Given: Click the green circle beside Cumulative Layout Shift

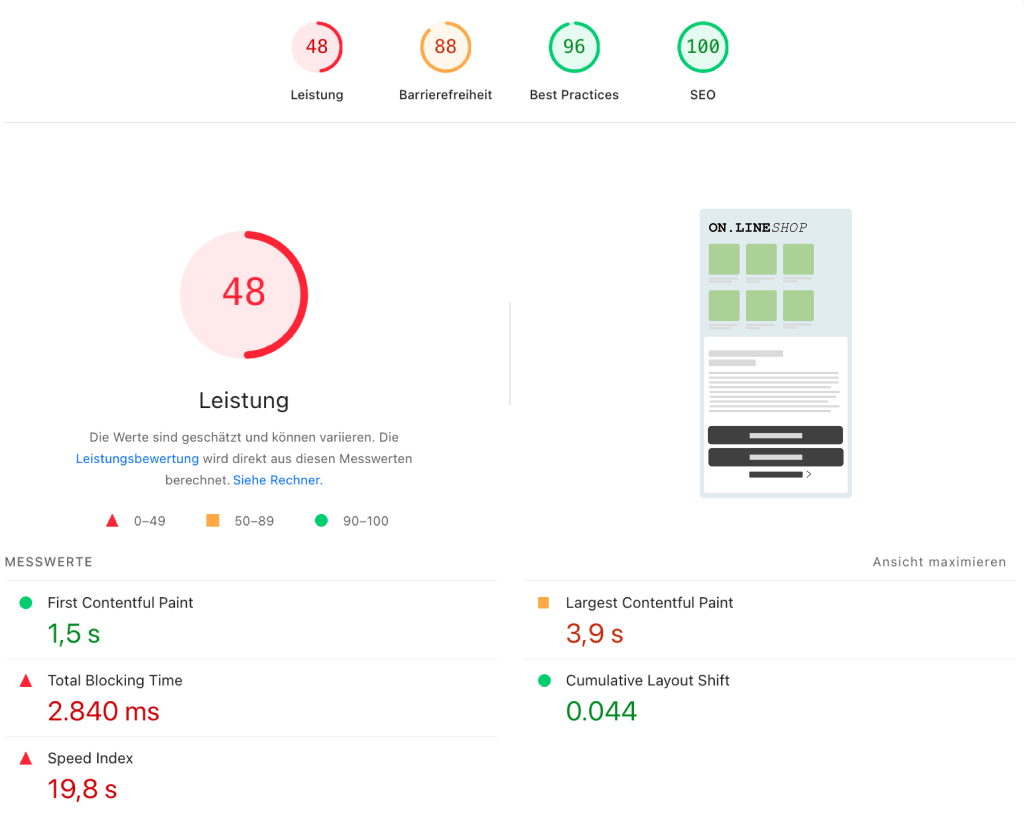Looking at the screenshot, I should (x=544, y=681).
